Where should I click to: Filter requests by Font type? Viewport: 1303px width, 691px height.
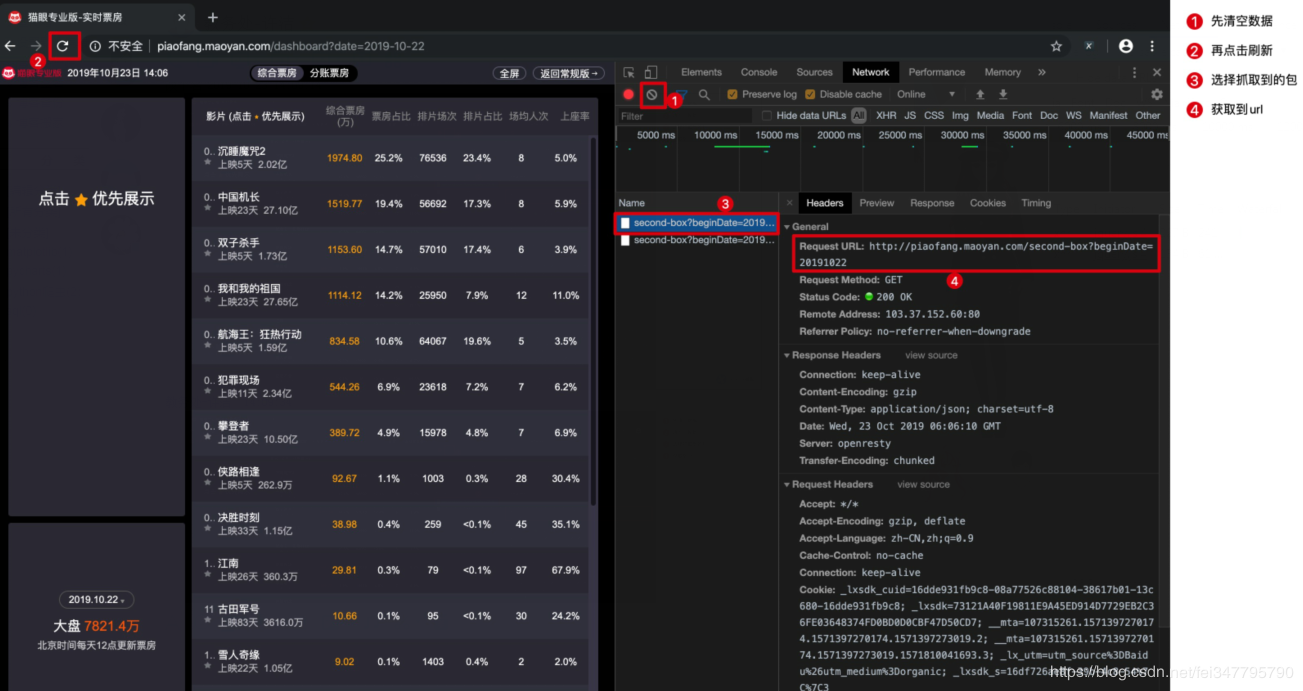1022,115
